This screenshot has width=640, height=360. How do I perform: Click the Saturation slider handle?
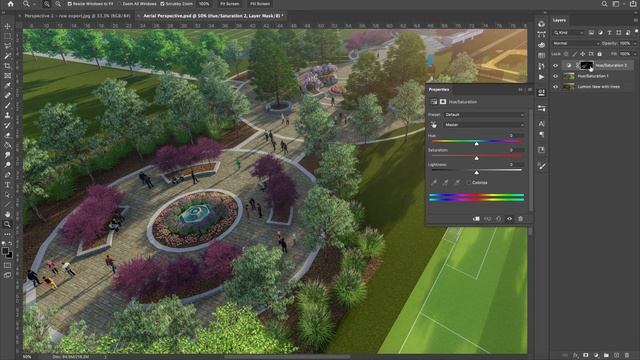pyautogui.click(x=476, y=158)
